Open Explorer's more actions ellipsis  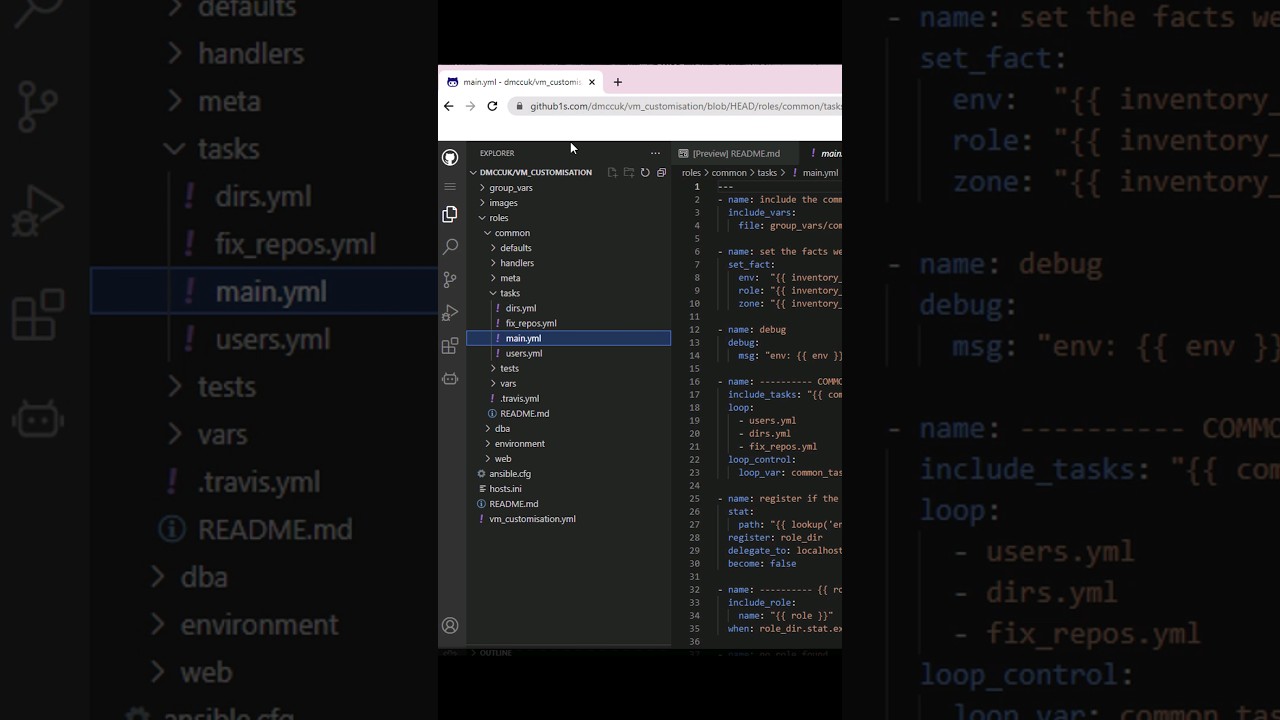[x=655, y=153]
